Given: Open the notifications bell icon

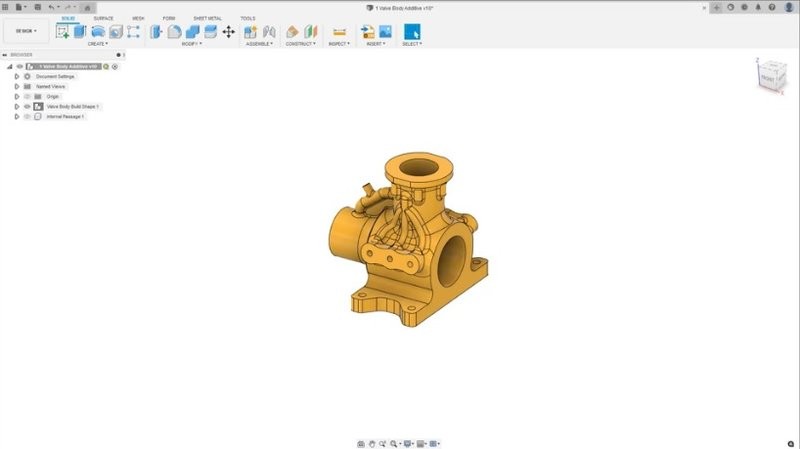Looking at the screenshot, I should [759, 7].
